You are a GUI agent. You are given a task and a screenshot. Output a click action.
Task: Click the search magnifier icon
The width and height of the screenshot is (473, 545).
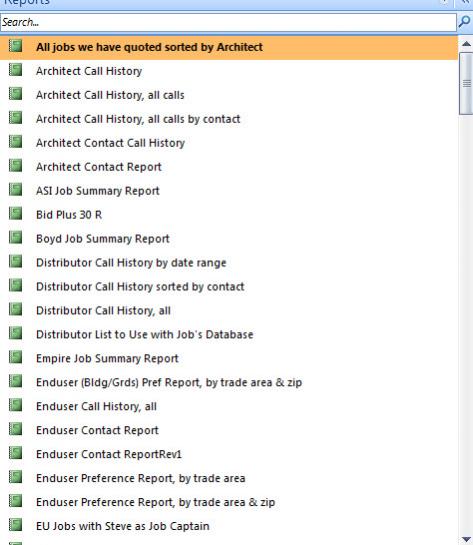(465, 22)
